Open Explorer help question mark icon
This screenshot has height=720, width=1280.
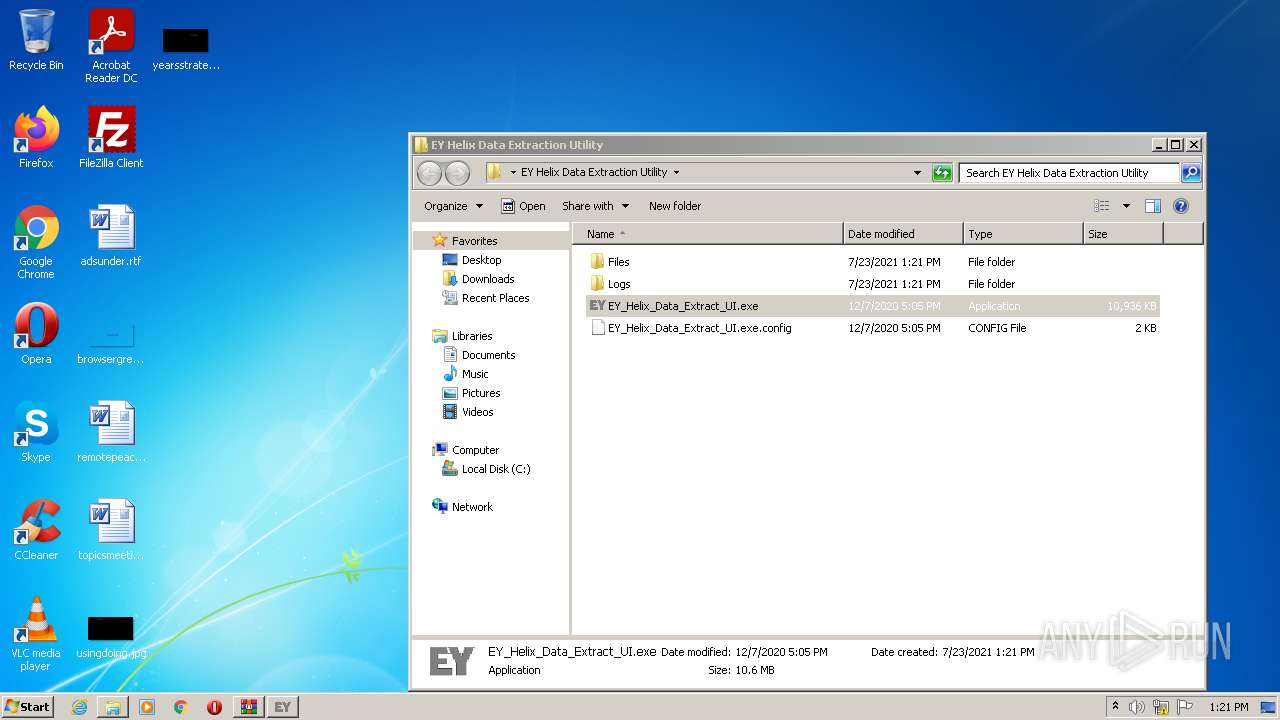pos(1180,206)
